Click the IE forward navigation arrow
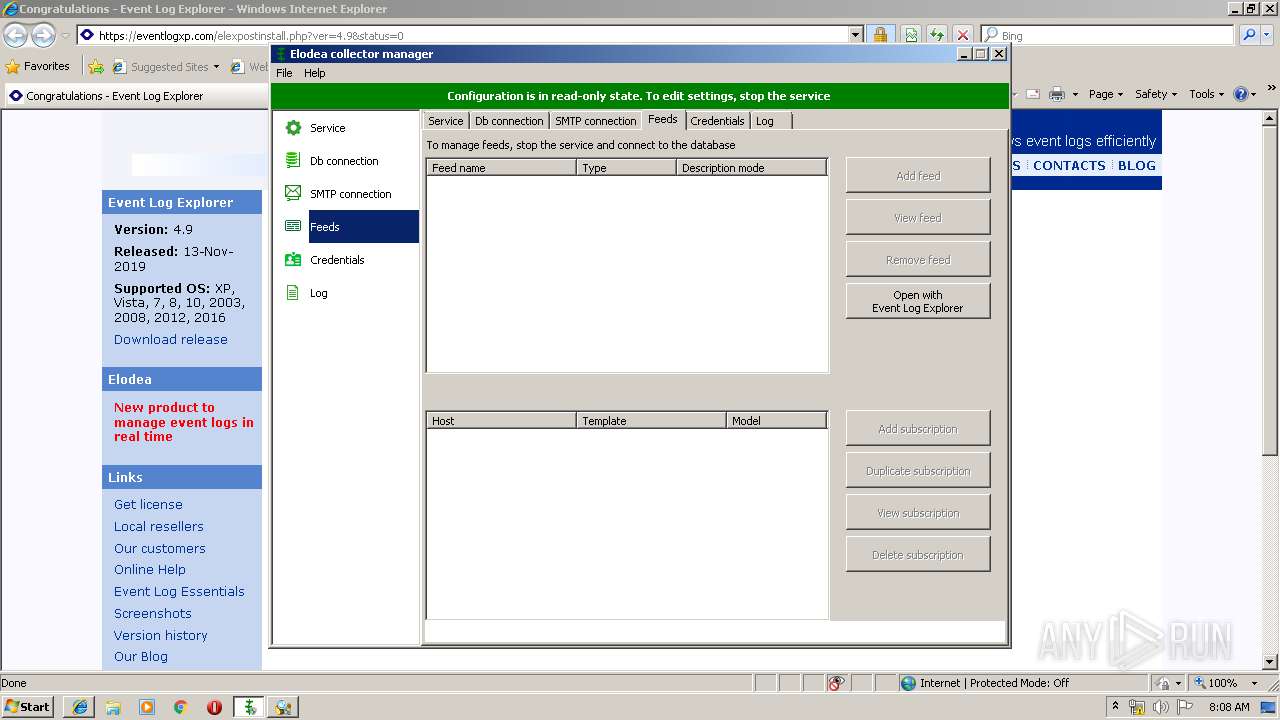 tap(43, 35)
